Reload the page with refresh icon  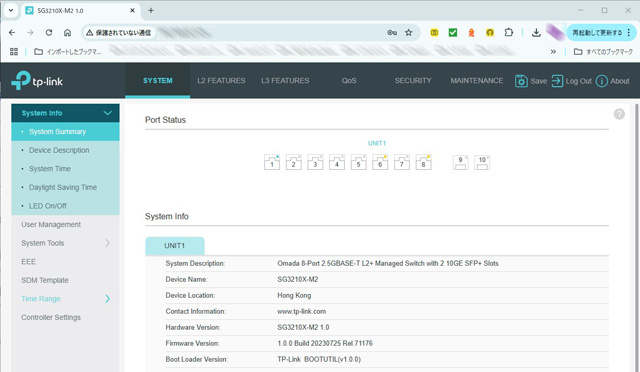coord(49,33)
